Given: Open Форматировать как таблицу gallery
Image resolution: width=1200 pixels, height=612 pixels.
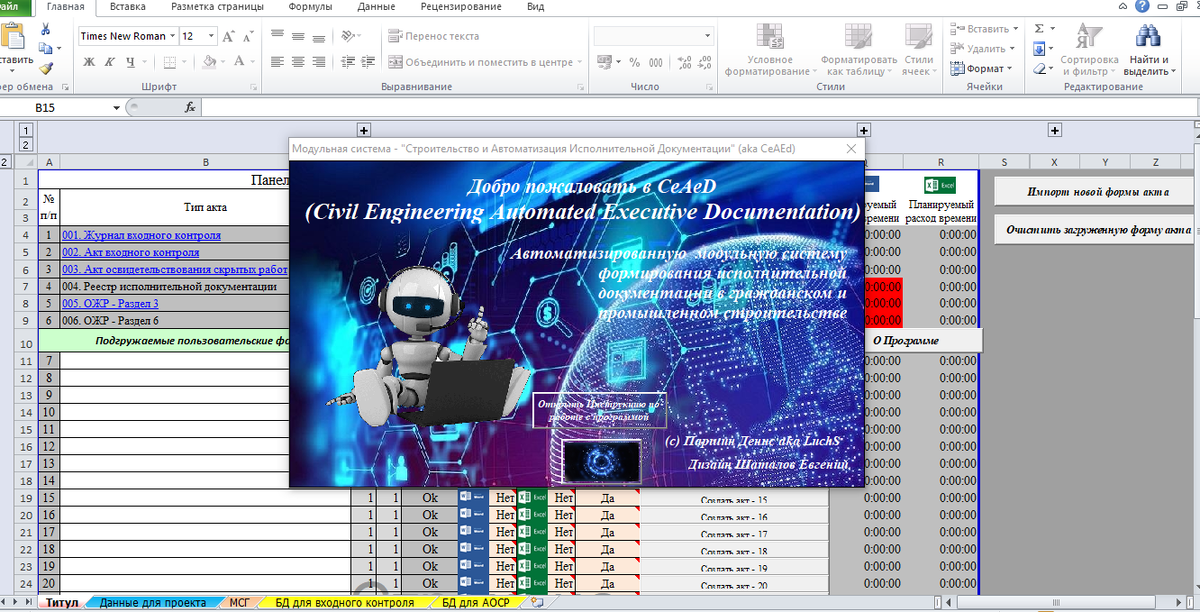Looking at the screenshot, I should click(859, 50).
